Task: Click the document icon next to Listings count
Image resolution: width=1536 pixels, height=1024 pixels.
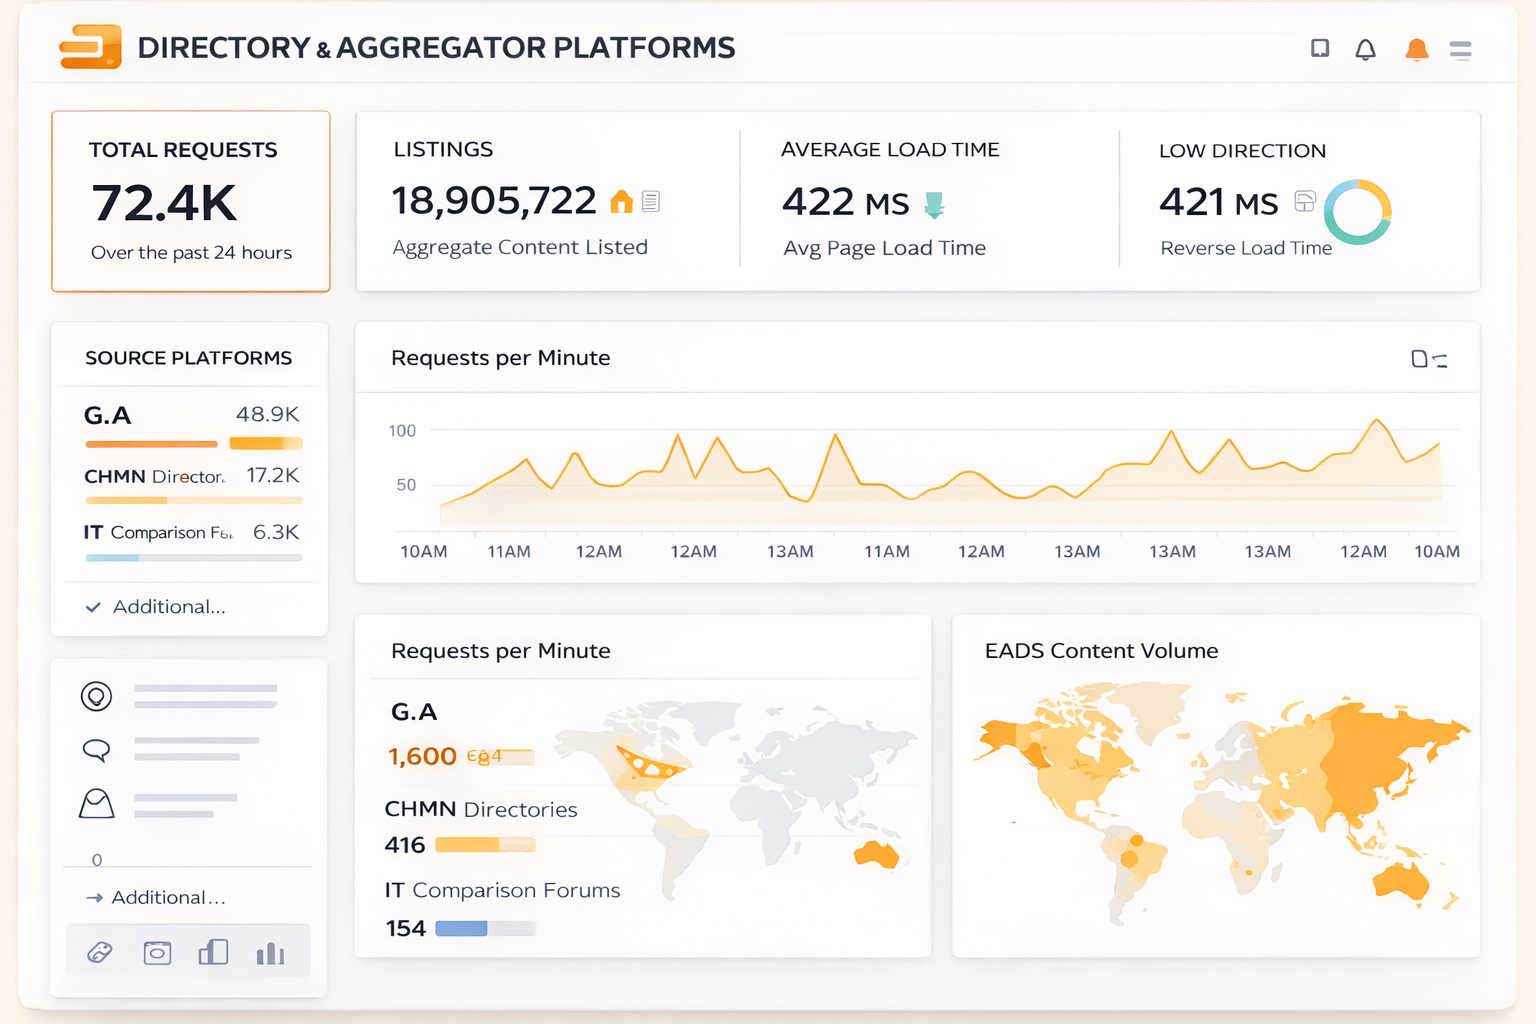Action: pyautogui.click(x=651, y=202)
